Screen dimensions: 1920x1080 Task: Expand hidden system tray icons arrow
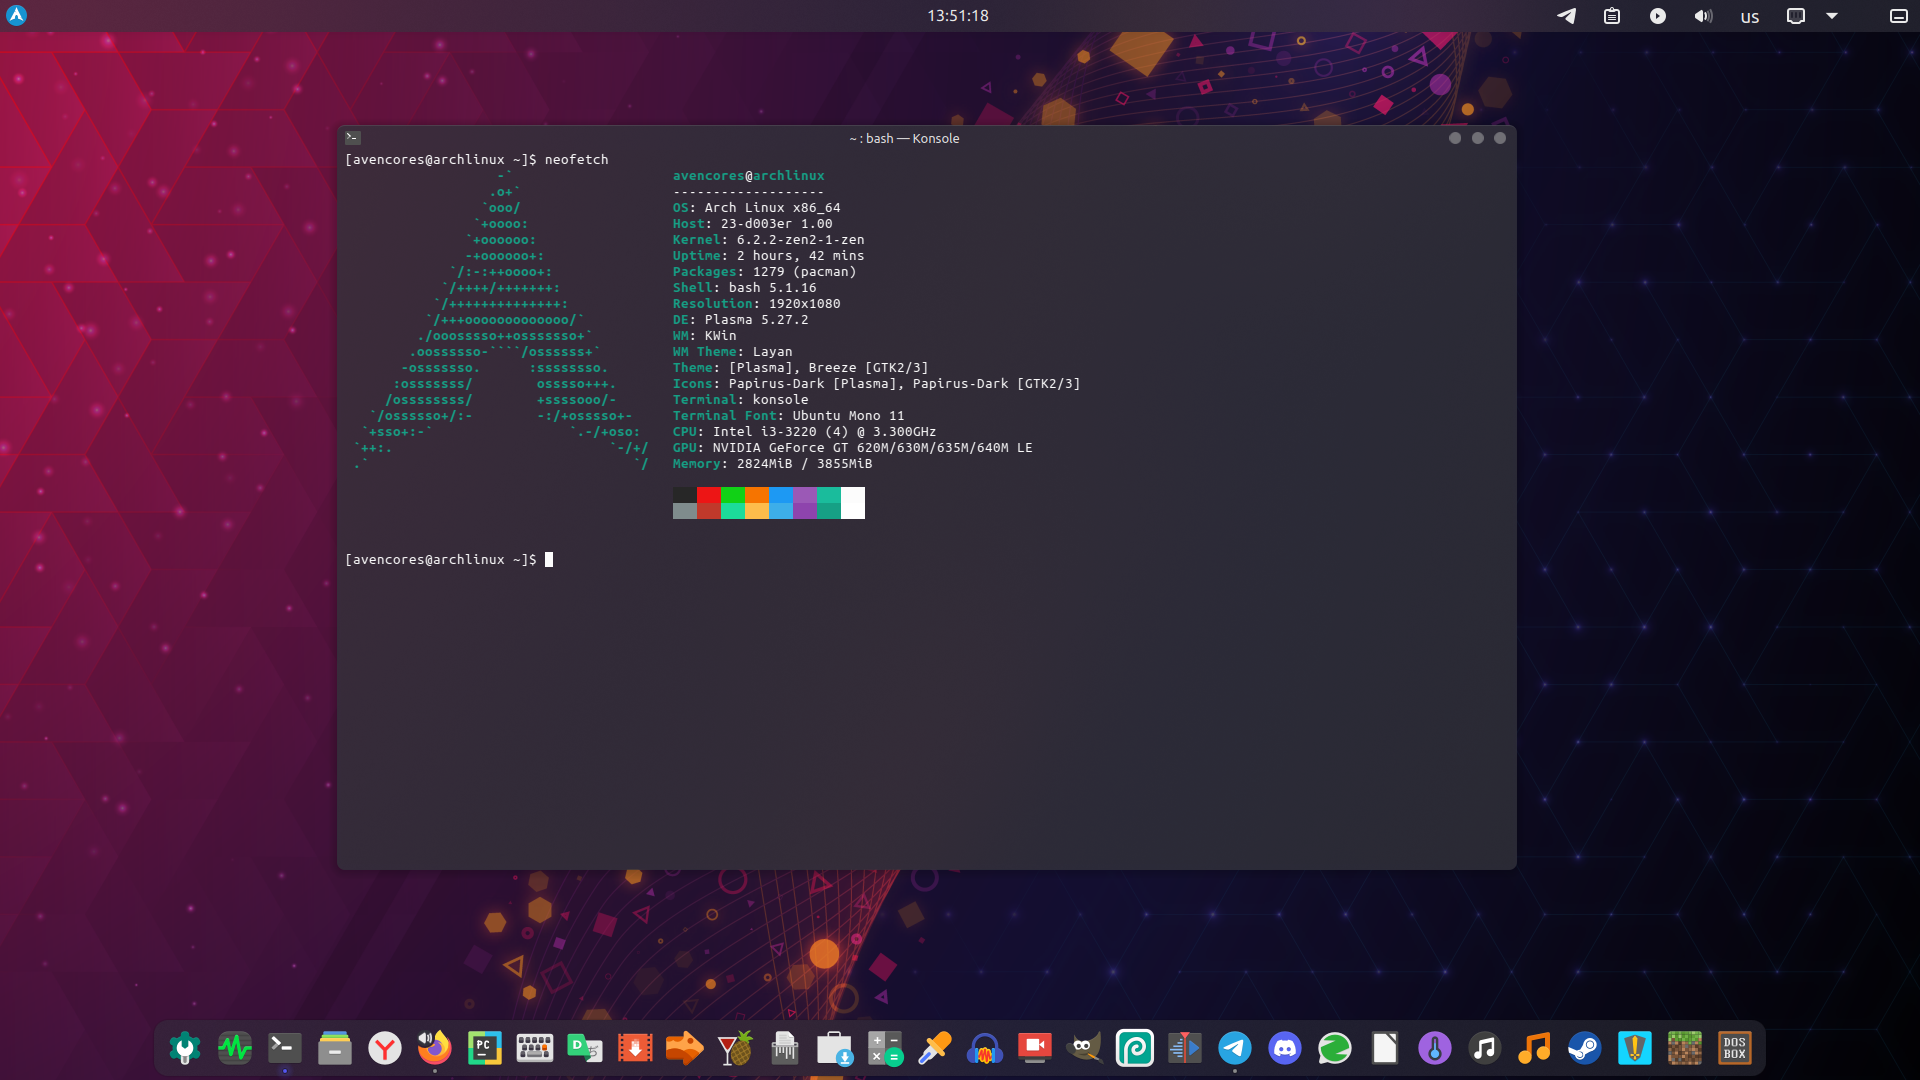[x=1832, y=16]
